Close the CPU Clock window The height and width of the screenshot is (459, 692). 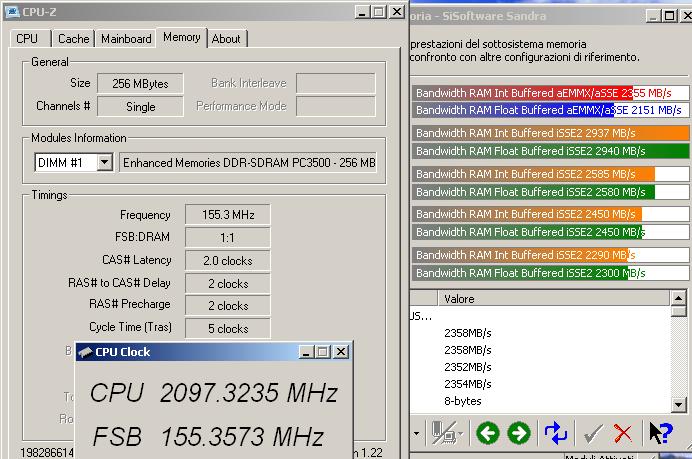[x=341, y=352]
